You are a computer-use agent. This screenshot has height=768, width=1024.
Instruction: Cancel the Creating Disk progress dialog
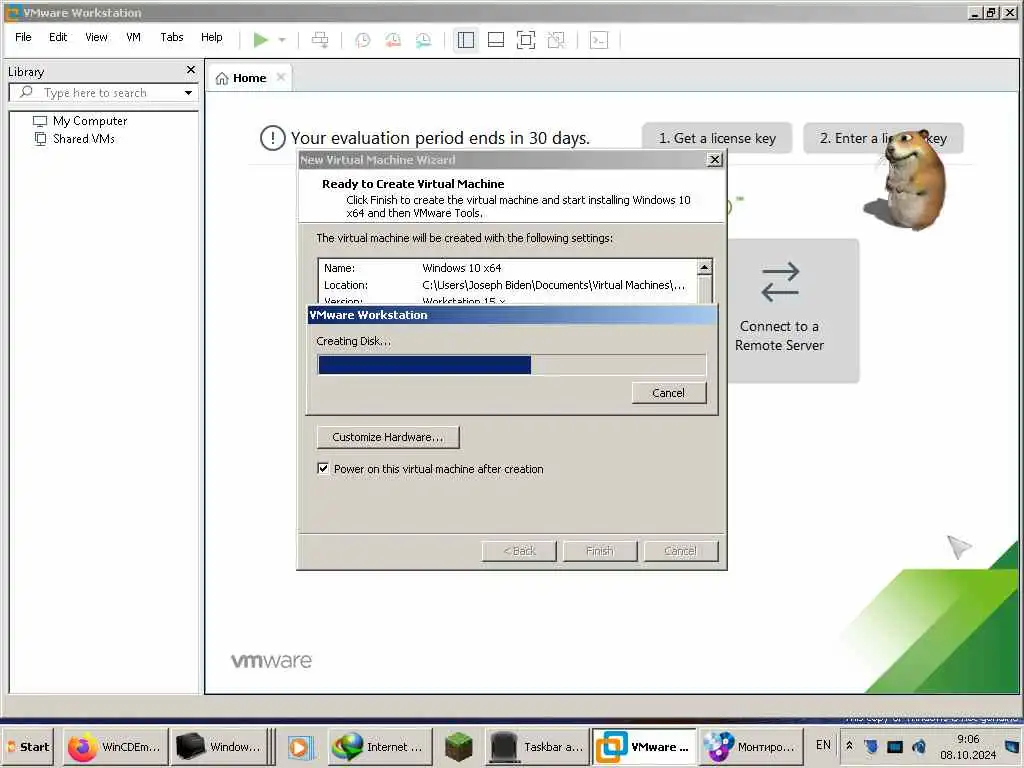click(x=669, y=392)
